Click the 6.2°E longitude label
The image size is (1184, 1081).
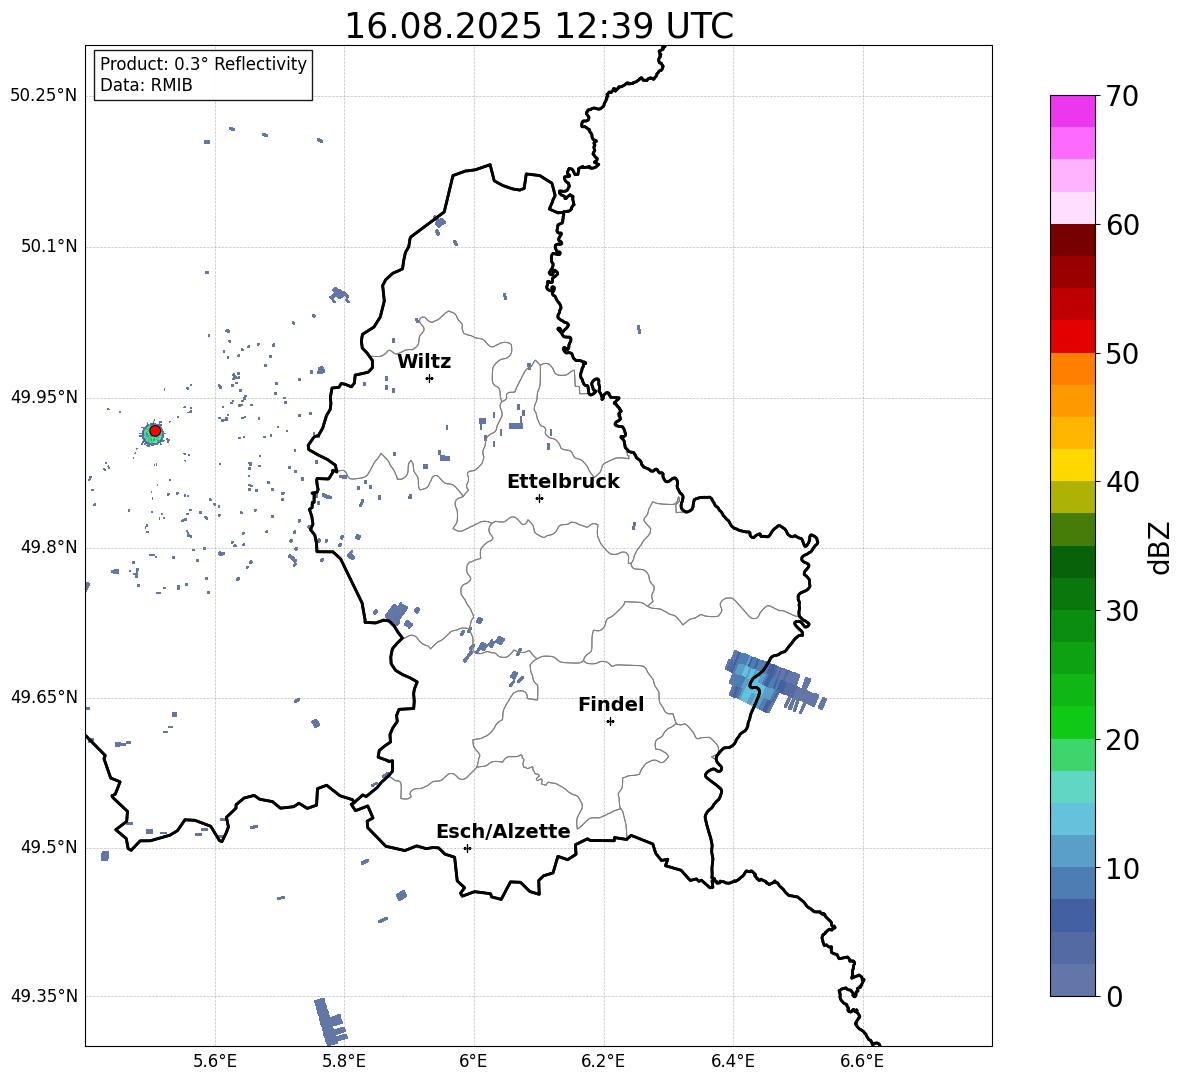603,1061
